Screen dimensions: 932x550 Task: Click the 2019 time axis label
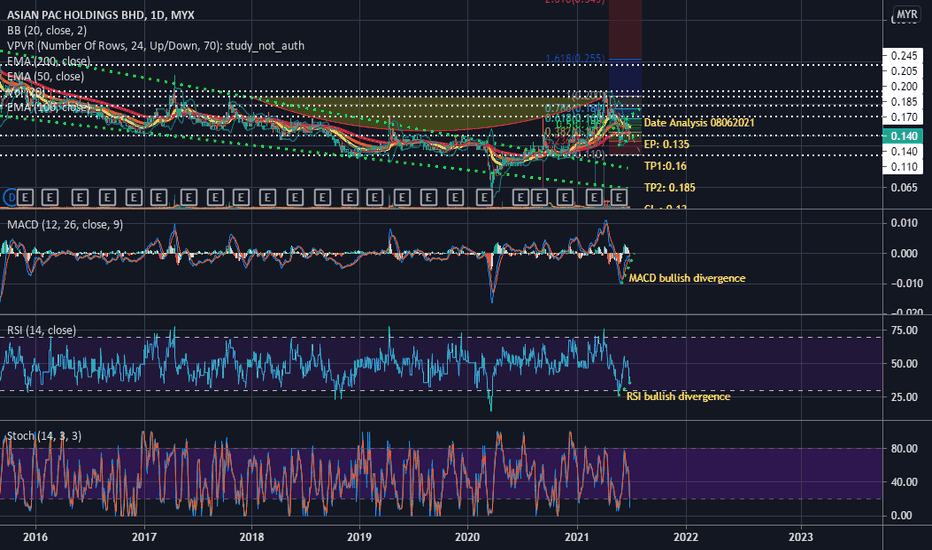(x=359, y=538)
